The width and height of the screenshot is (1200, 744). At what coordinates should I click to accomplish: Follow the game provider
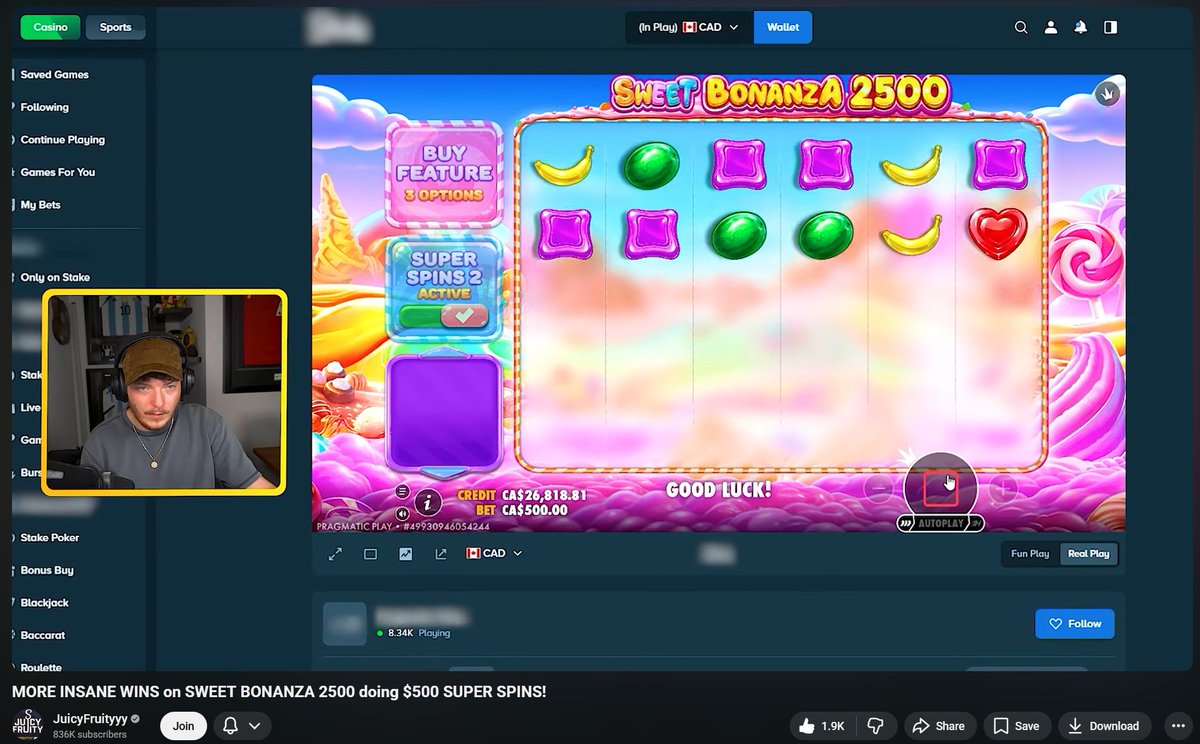point(1075,623)
